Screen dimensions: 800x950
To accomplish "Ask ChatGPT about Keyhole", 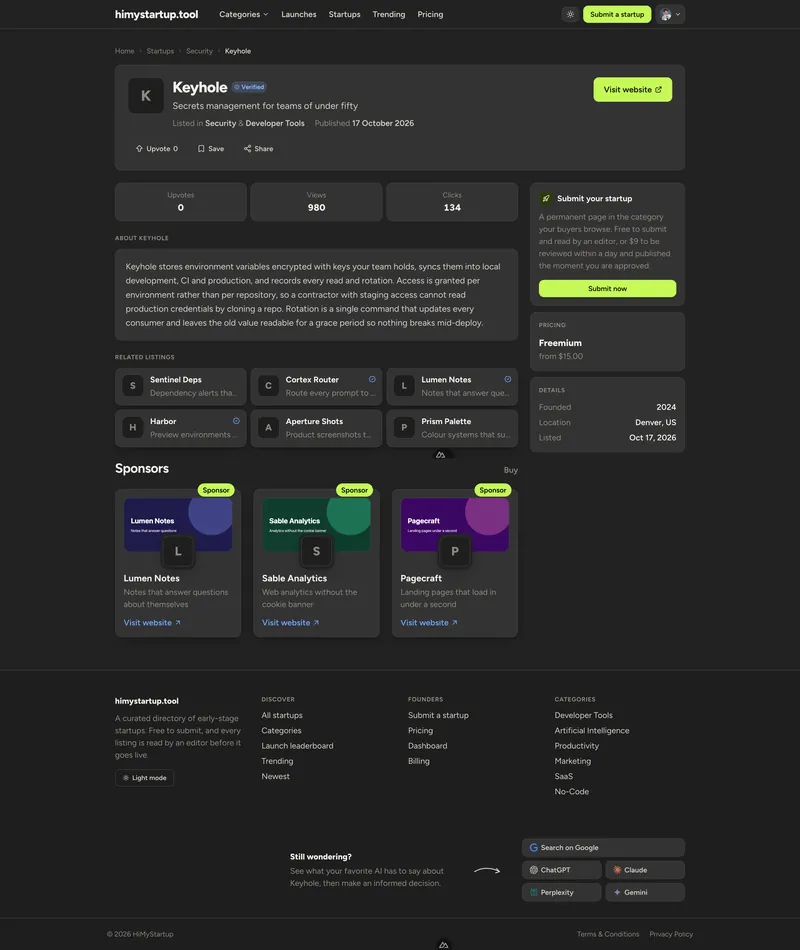I will click(x=561, y=870).
